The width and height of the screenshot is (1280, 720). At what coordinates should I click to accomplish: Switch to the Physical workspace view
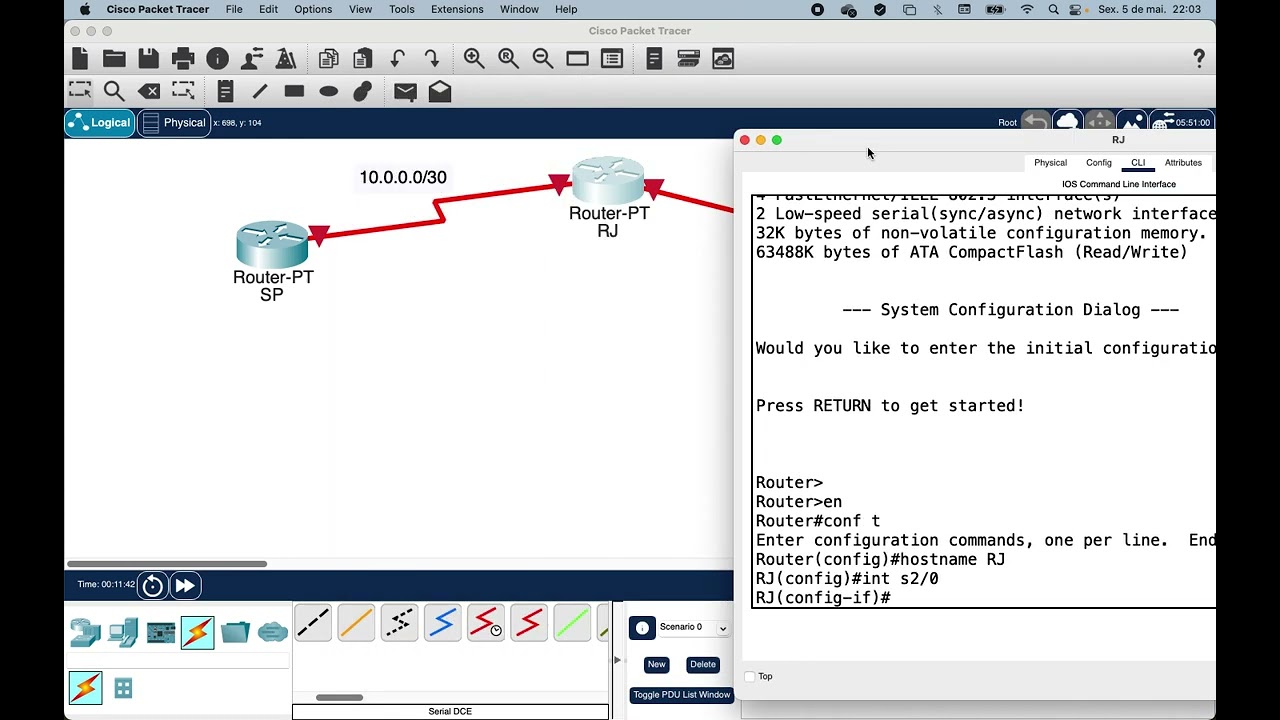174,123
